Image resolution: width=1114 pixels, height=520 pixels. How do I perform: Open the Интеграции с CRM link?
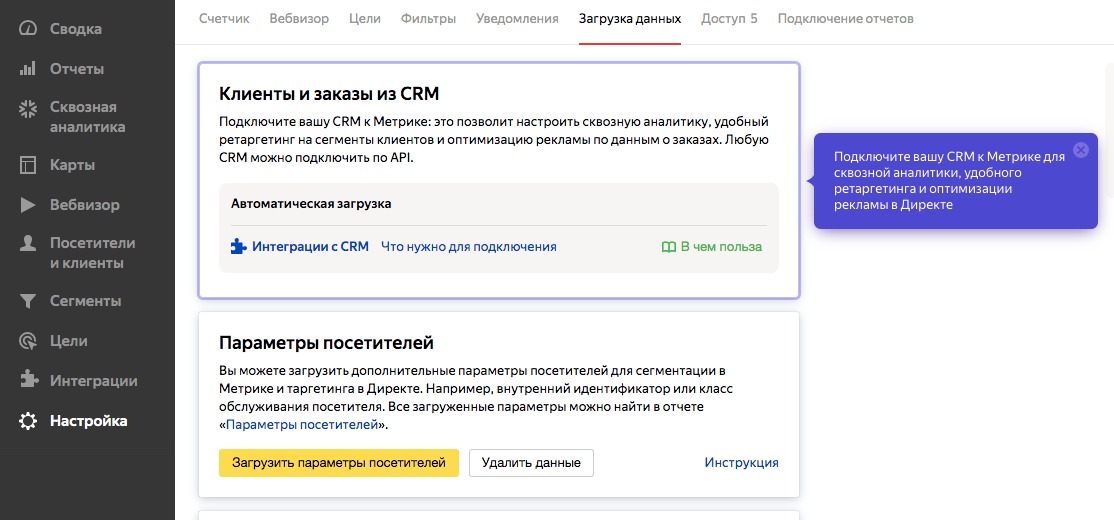click(300, 247)
